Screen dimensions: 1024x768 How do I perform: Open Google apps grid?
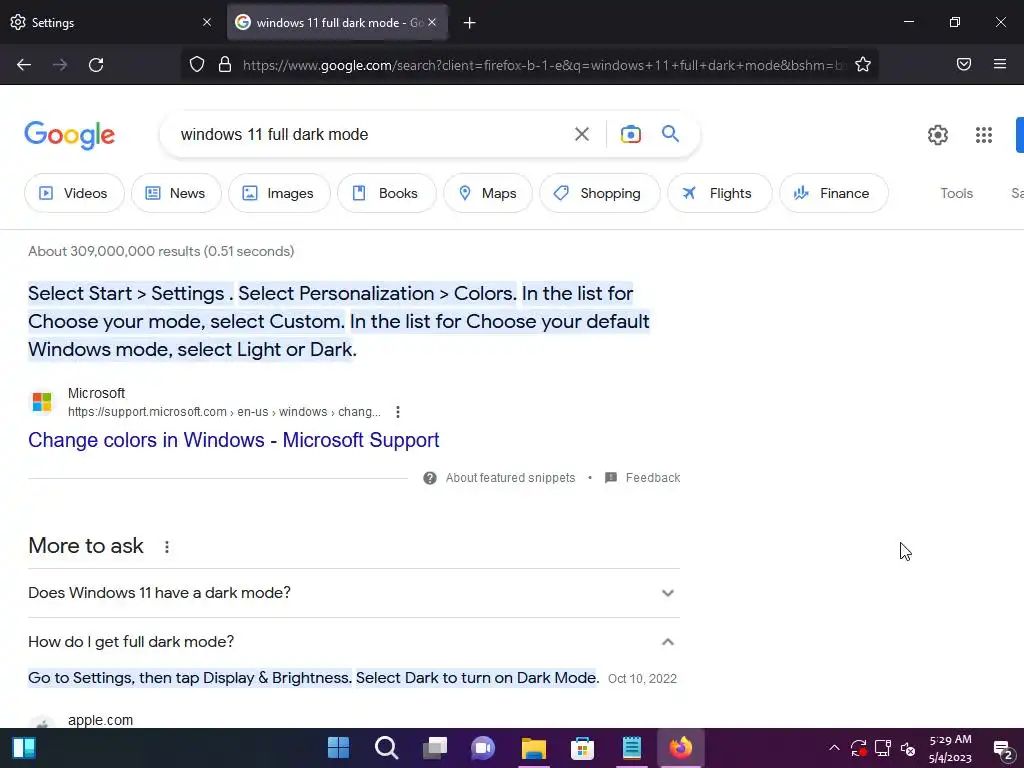(x=984, y=135)
